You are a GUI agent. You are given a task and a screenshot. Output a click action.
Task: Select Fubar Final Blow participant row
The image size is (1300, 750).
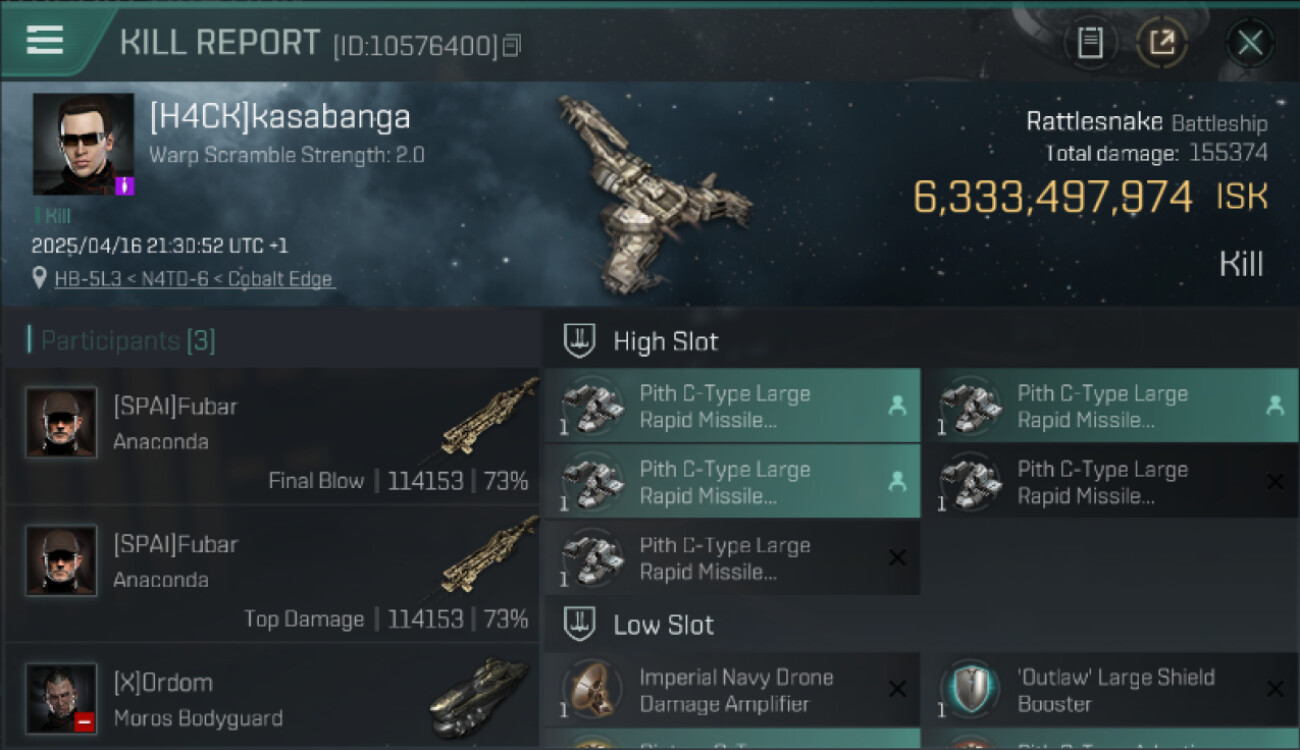pos(272,436)
